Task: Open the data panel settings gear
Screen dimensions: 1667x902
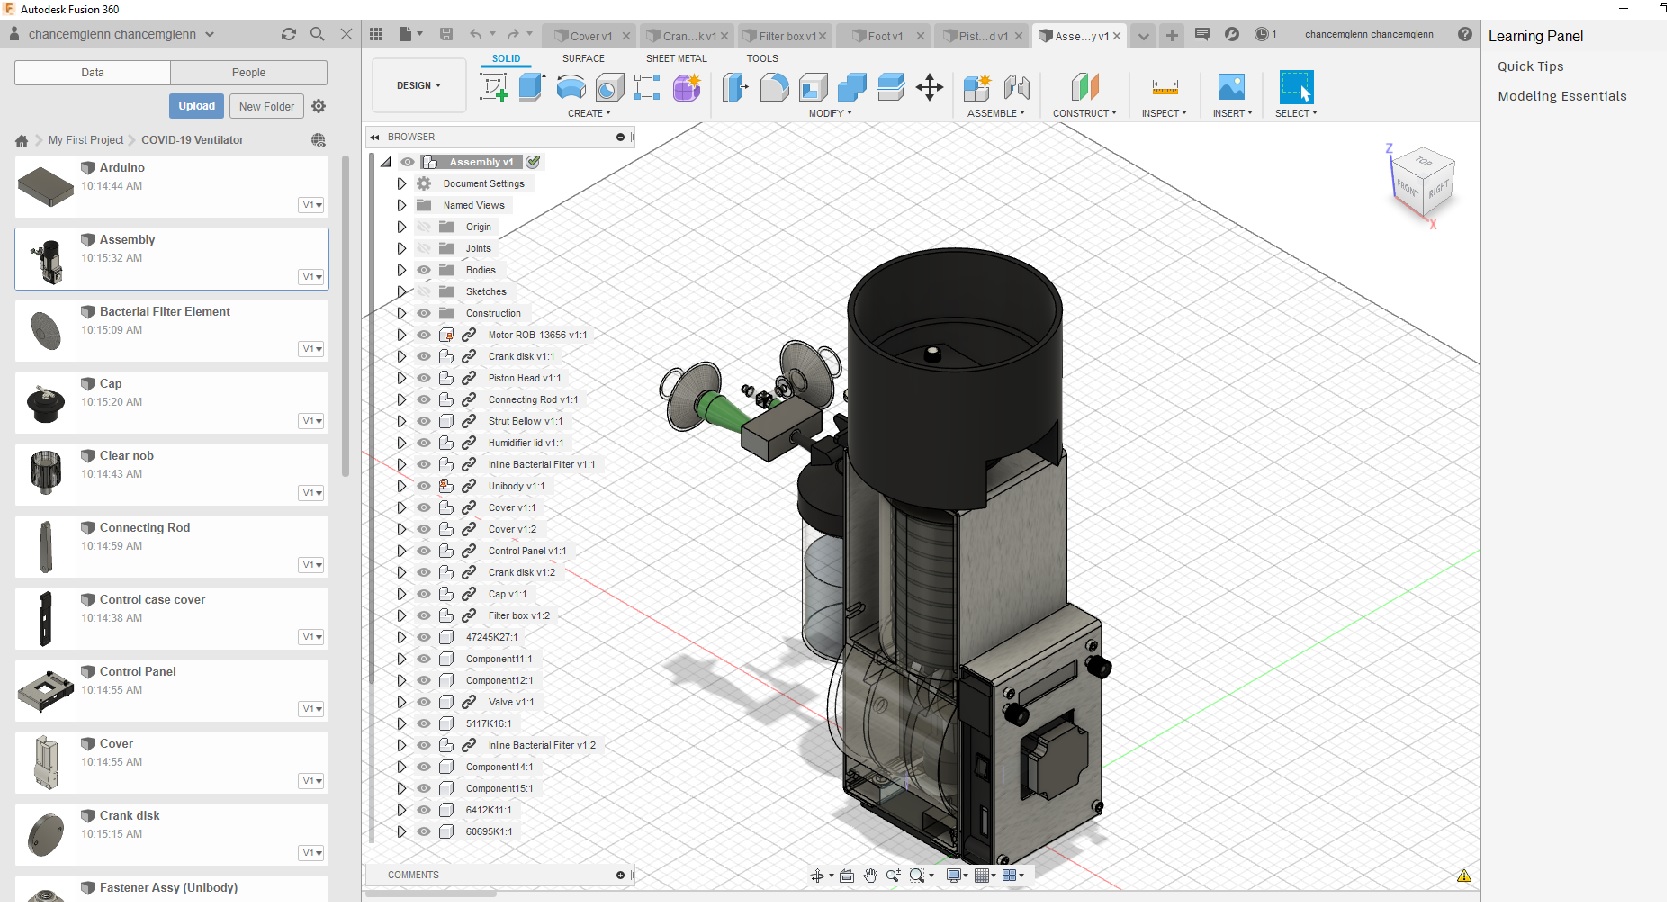Action: click(x=319, y=106)
